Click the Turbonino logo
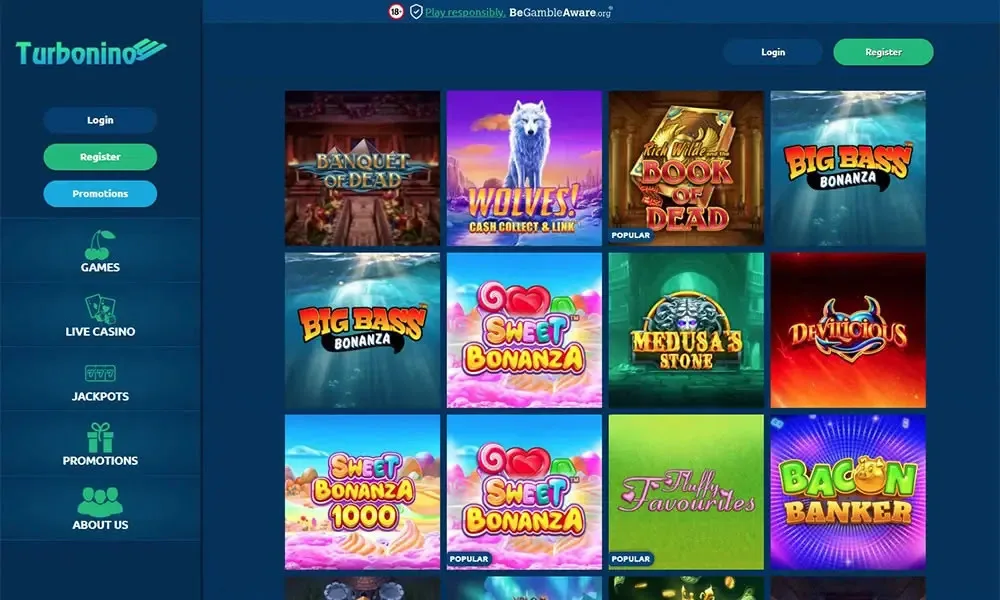The width and height of the screenshot is (1000, 600). [x=91, y=52]
